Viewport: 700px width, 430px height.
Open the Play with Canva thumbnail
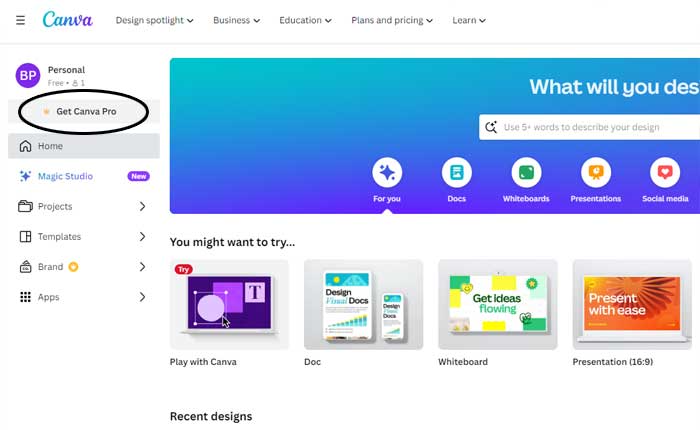[x=229, y=305]
